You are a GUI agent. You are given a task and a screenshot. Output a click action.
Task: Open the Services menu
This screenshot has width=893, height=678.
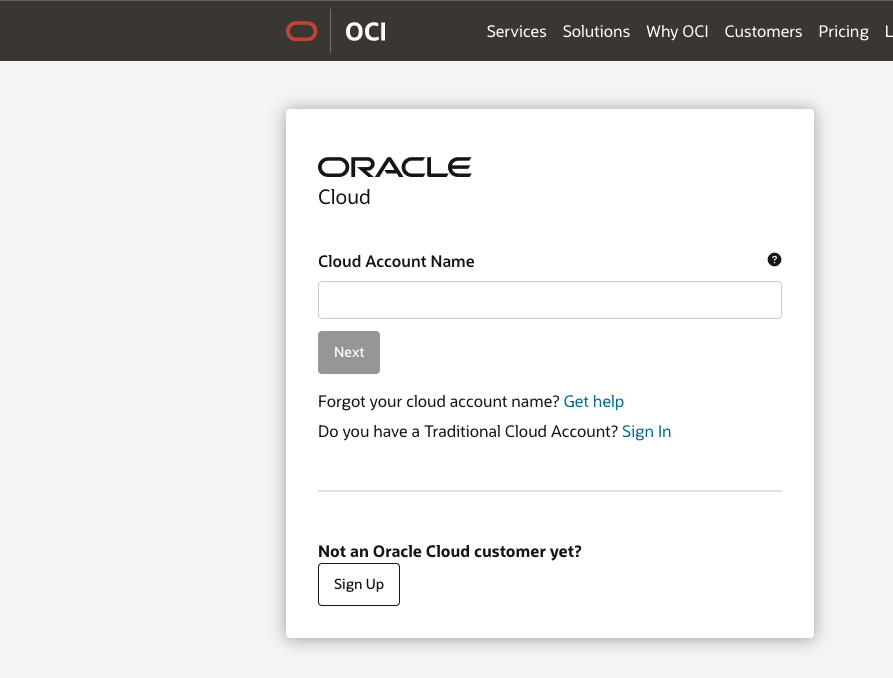point(516,31)
